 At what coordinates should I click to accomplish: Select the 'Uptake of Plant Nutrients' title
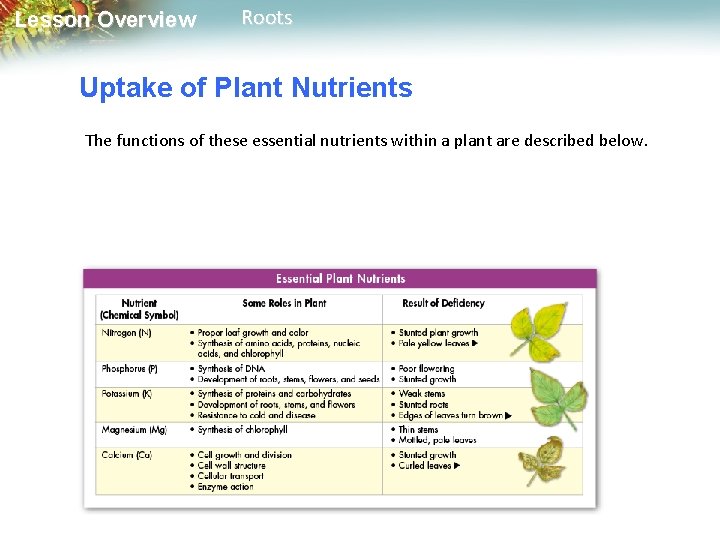click(x=246, y=87)
